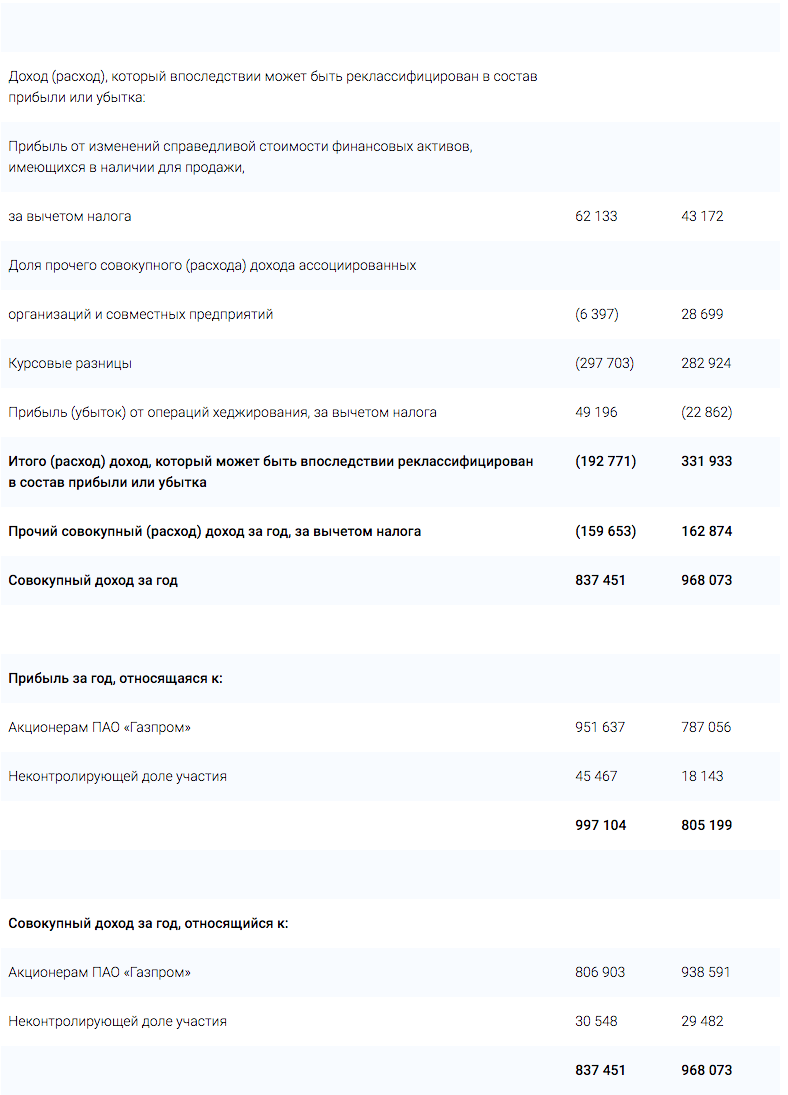Select the bold profit total 997 104
This screenshot has width=788, height=1095.
point(601,825)
